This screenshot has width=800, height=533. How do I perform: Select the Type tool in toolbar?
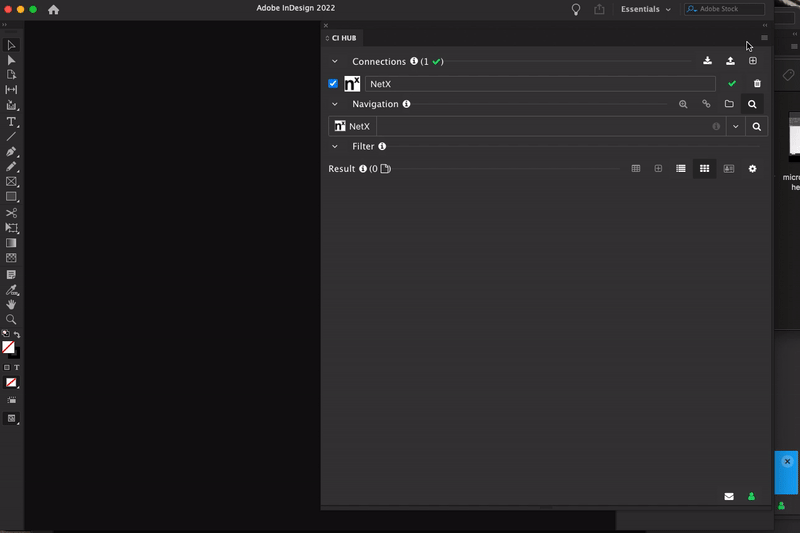[x=11, y=121]
